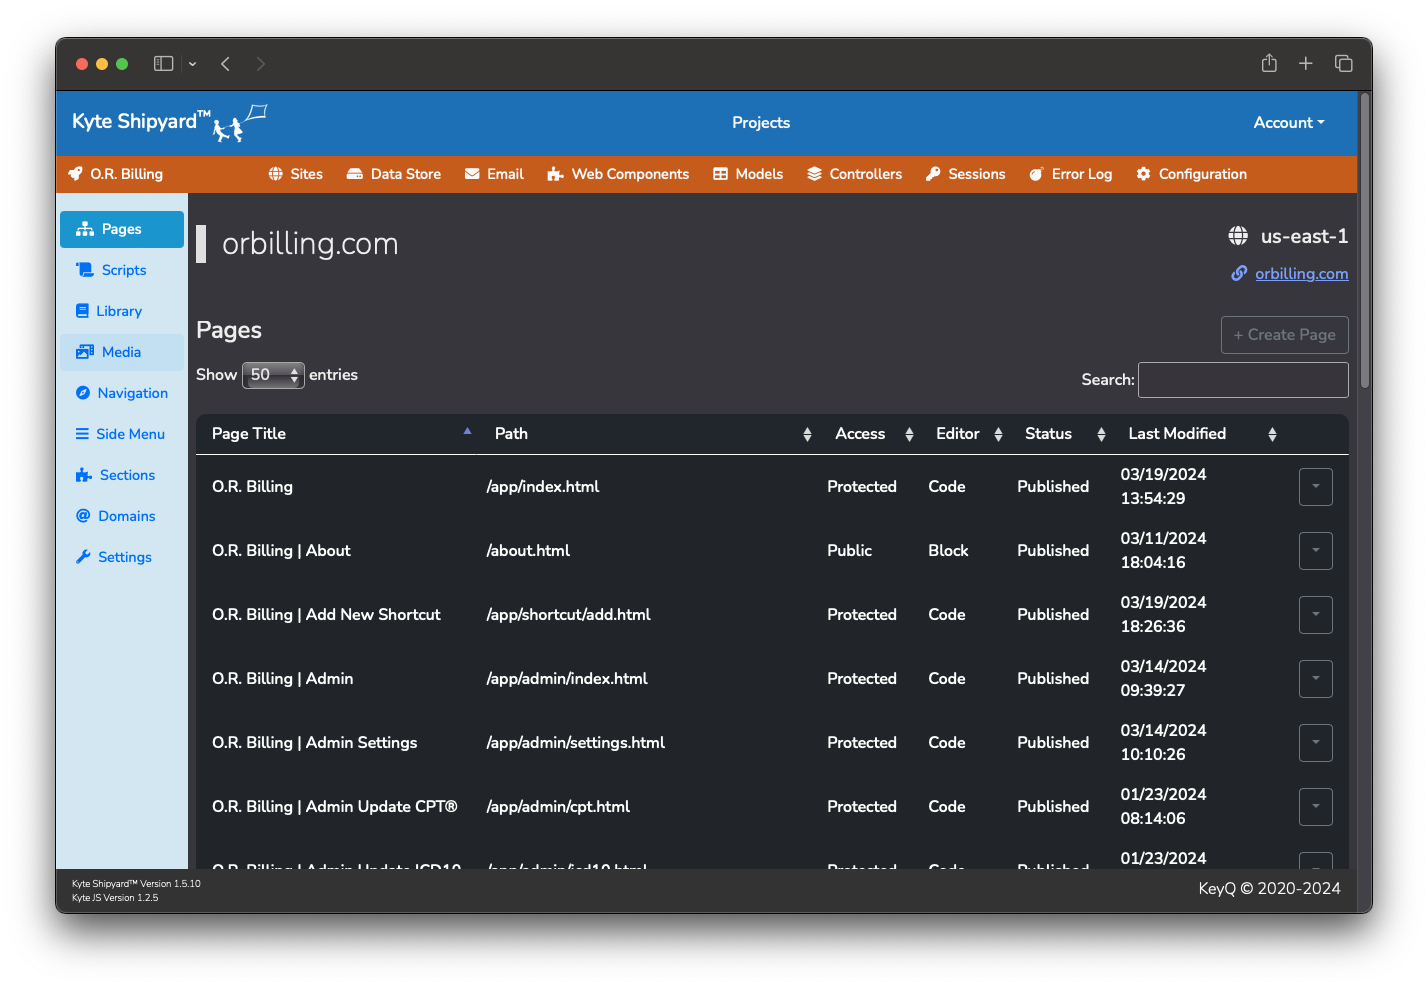
Task: Click the Error Log bomb icon
Action: click(1037, 174)
